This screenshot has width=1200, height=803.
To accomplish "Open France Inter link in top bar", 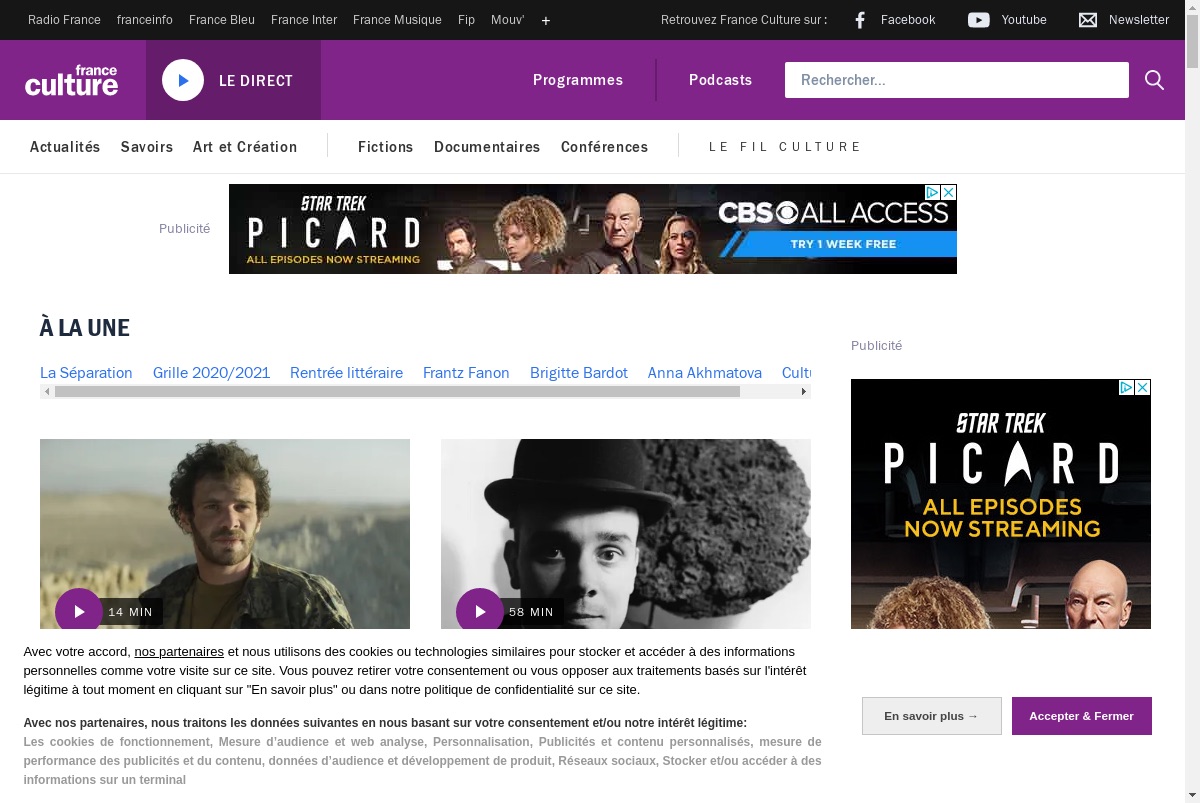I will tap(304, 20).
